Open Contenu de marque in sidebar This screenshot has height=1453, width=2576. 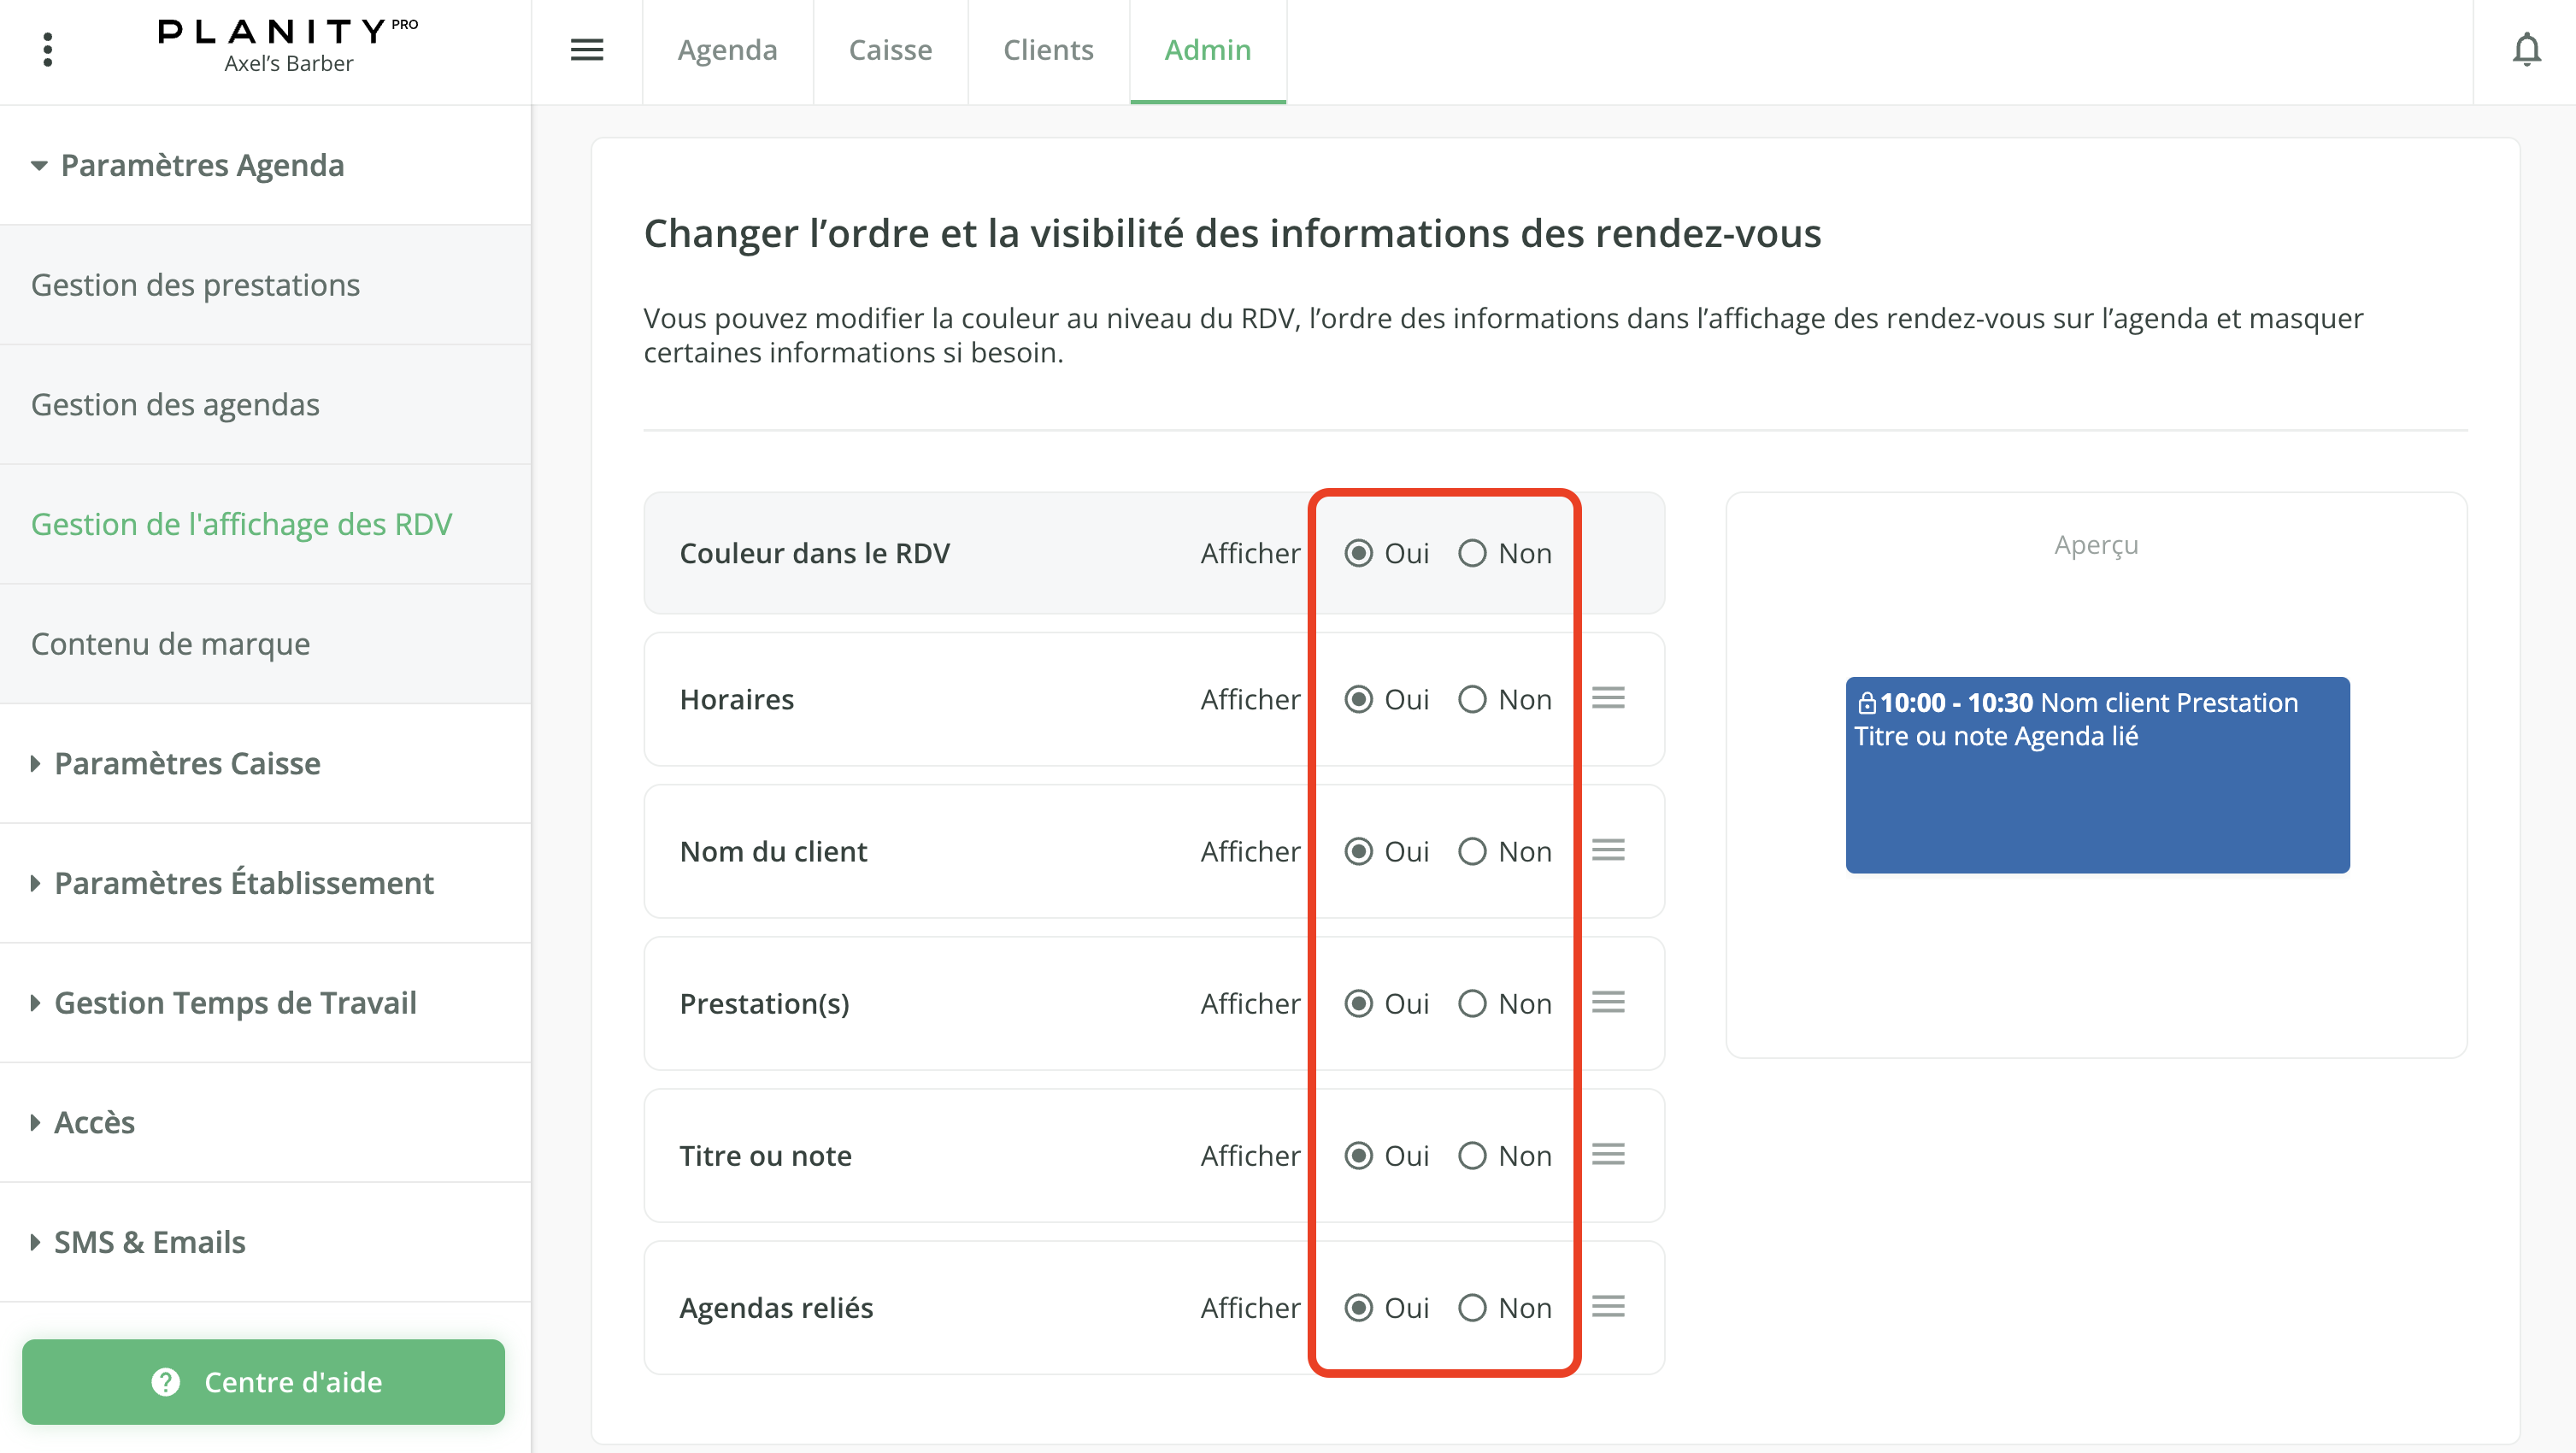tap(170, 643)
